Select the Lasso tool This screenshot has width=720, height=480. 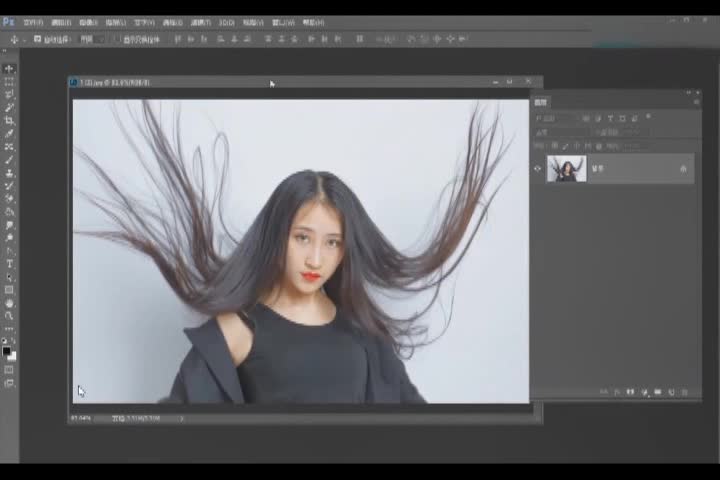point(10,95)
